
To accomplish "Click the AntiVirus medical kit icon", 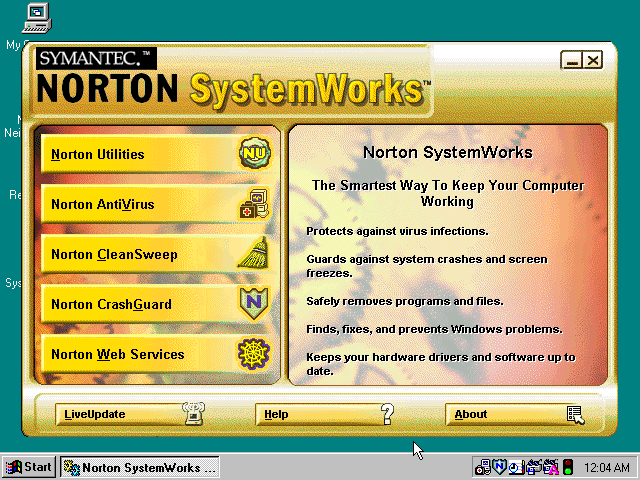I will 254,203.
